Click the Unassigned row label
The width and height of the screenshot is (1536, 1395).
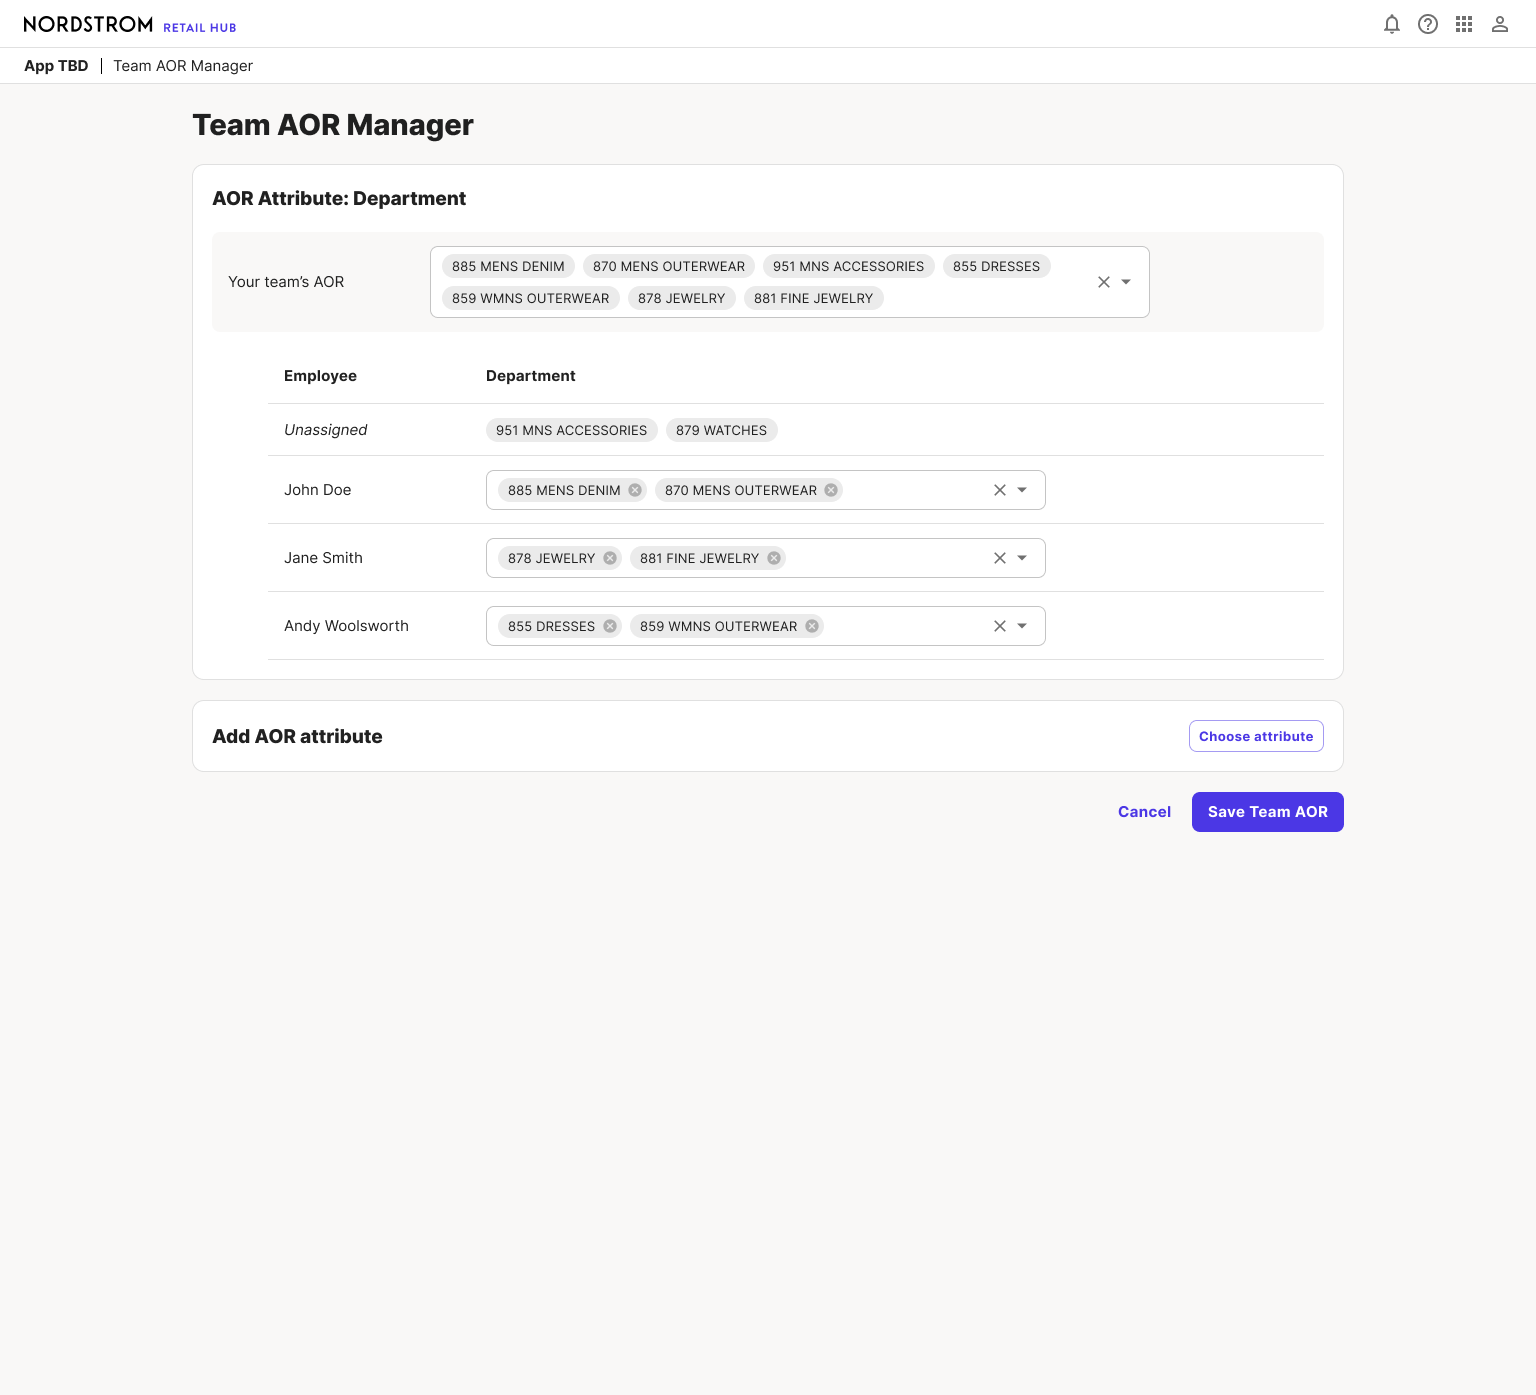click(x=326, y=430)
